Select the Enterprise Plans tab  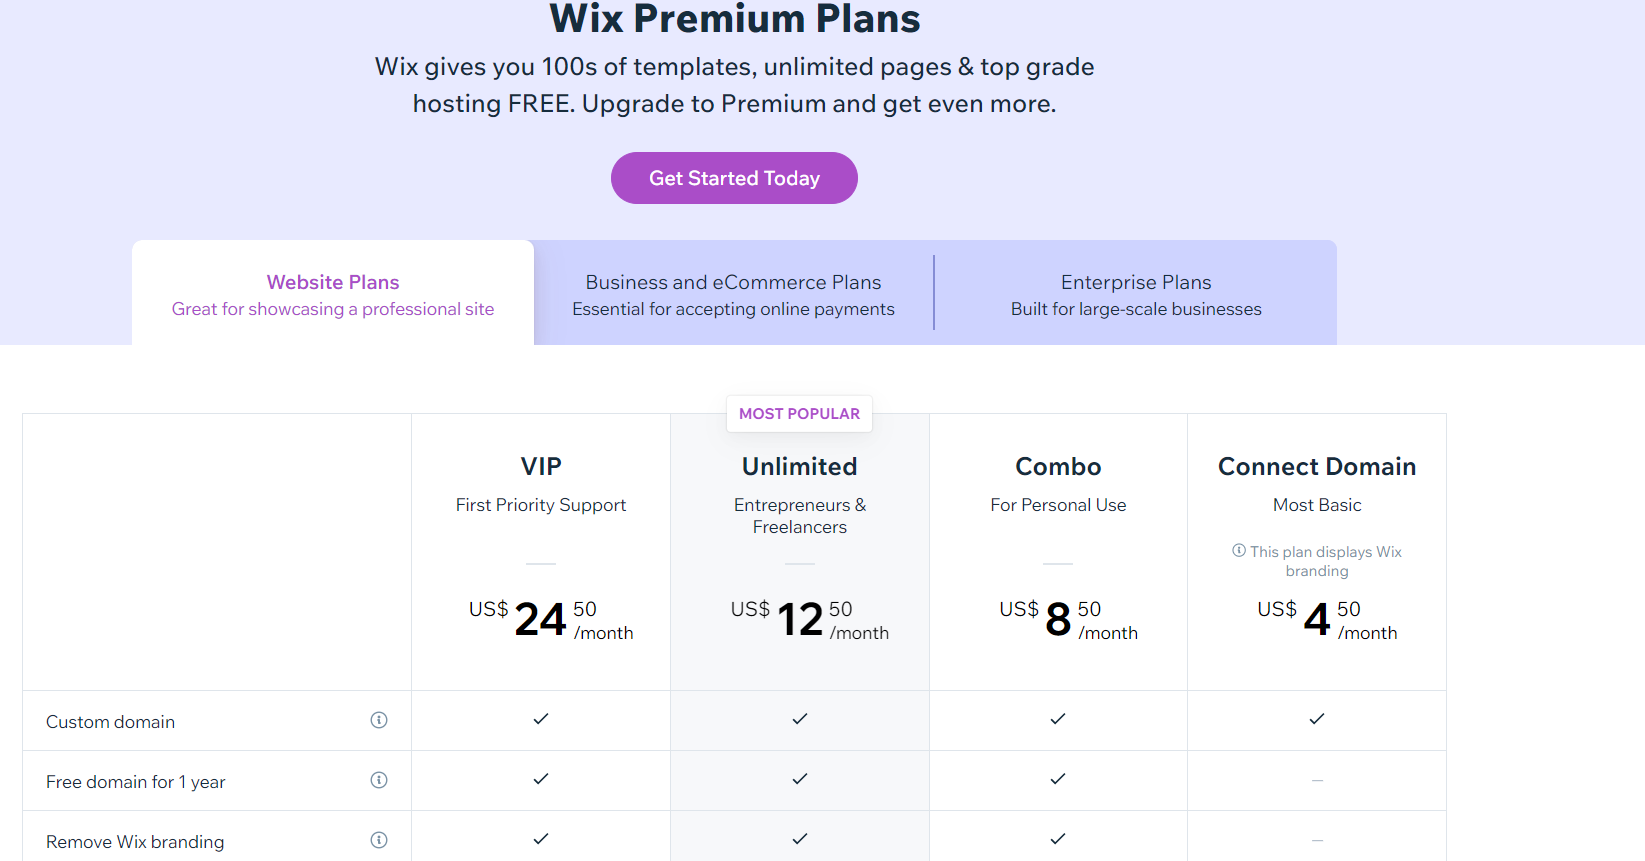tap(1136, 293)
